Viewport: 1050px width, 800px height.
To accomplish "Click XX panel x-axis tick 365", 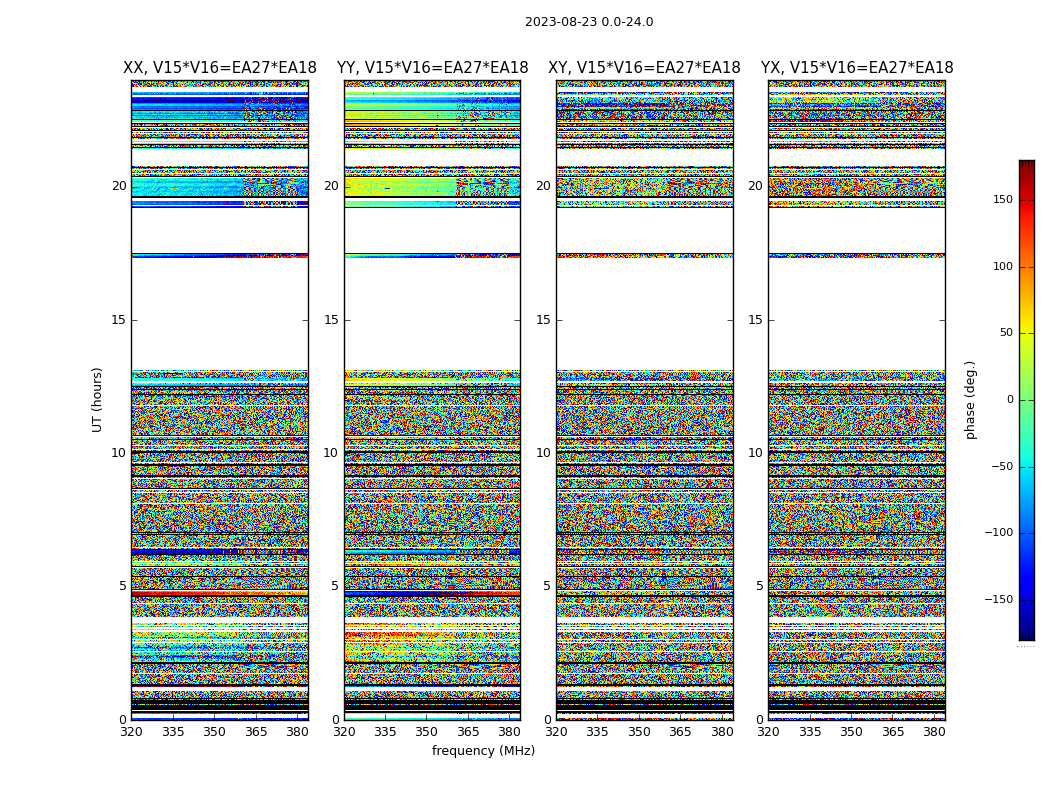I will coord(256,732).
